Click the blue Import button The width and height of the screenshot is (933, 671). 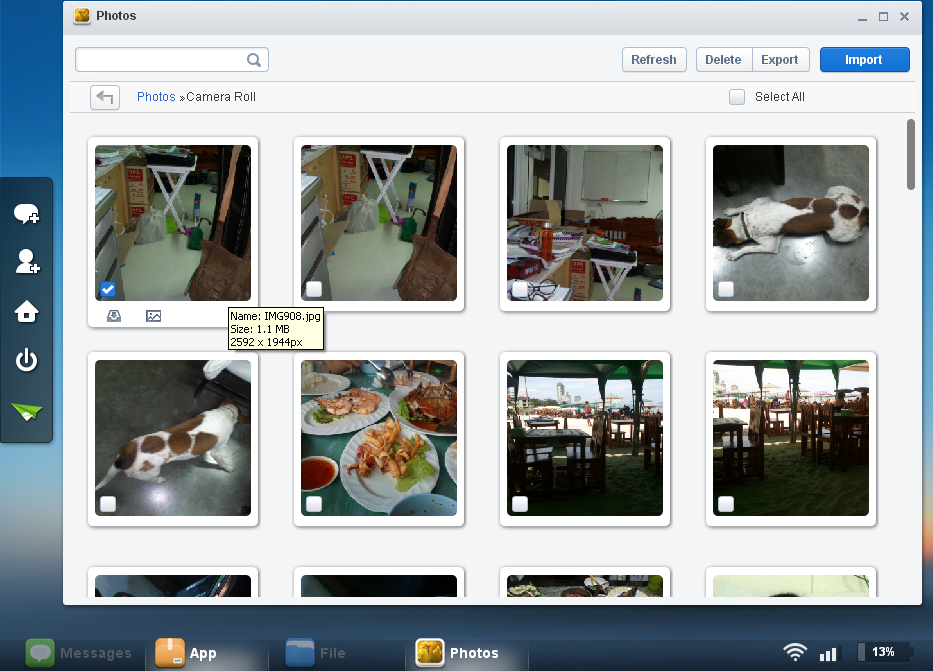point(864,59)
